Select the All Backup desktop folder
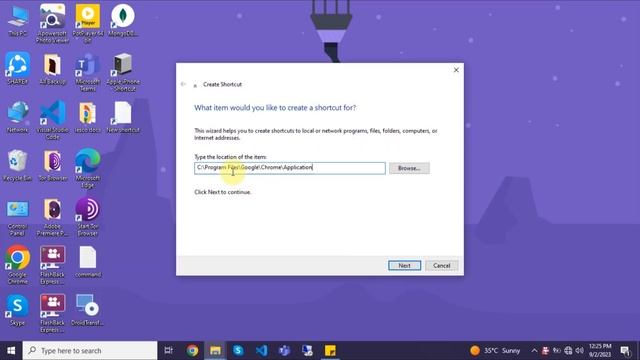This screenshot has width=640, height=360. coord(52,69)
